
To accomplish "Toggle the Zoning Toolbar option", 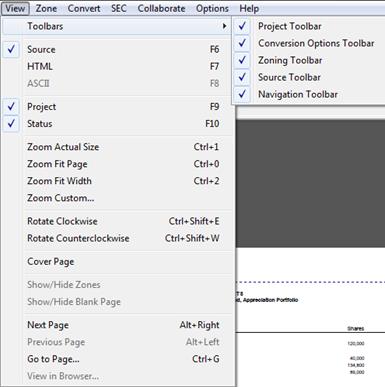I will pyautogui.click(x=309, y=60).
